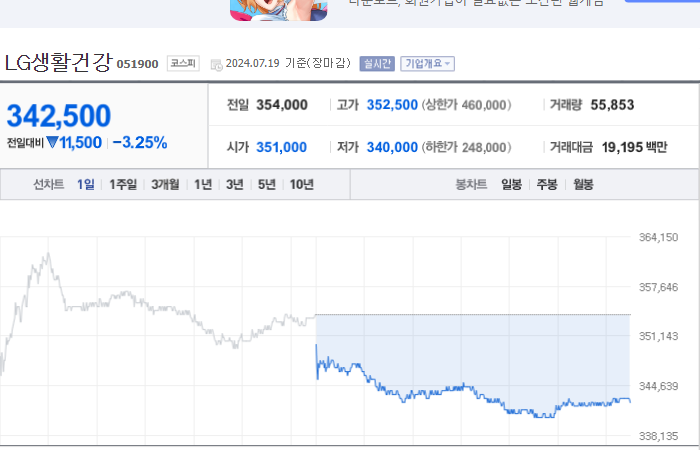
Task: Show the 3년 line chart
Action: coord(235,184)
